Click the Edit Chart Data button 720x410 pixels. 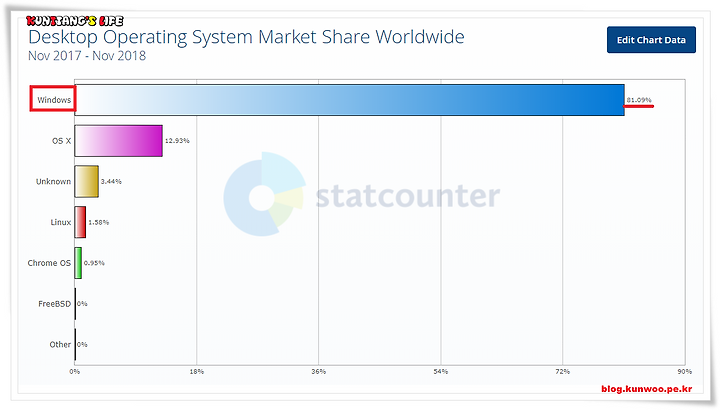pyautogui.click(x=651, y=40)
